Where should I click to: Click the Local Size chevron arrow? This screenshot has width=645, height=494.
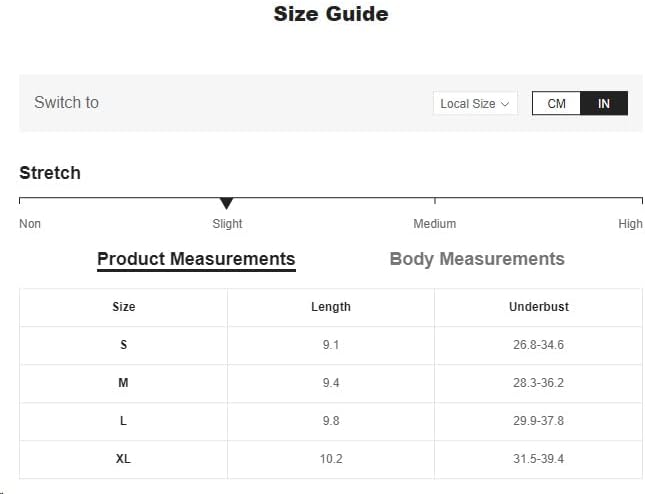[505, 104]
